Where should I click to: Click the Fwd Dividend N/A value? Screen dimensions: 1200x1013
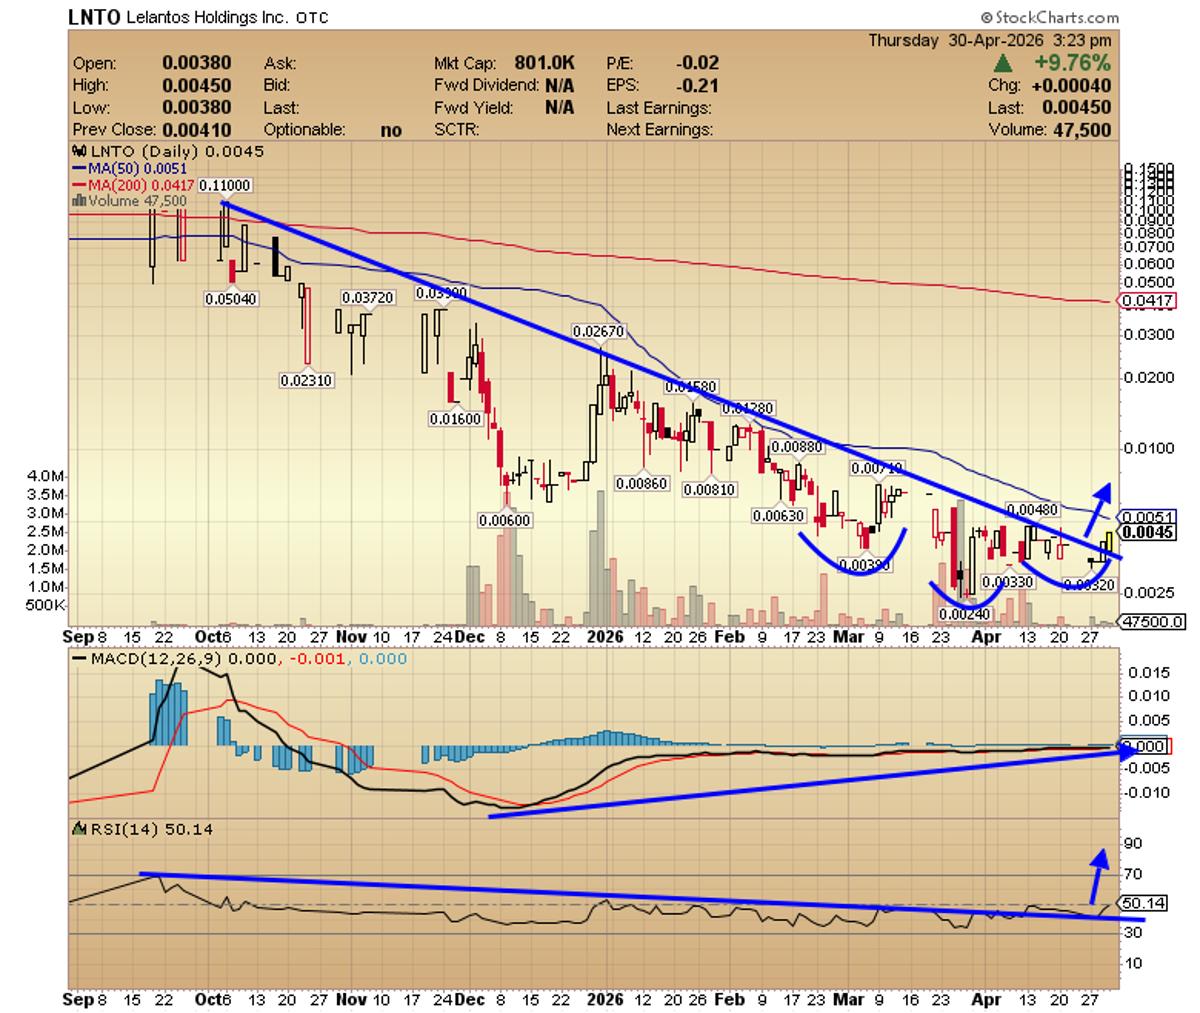(x=559, y=85)
